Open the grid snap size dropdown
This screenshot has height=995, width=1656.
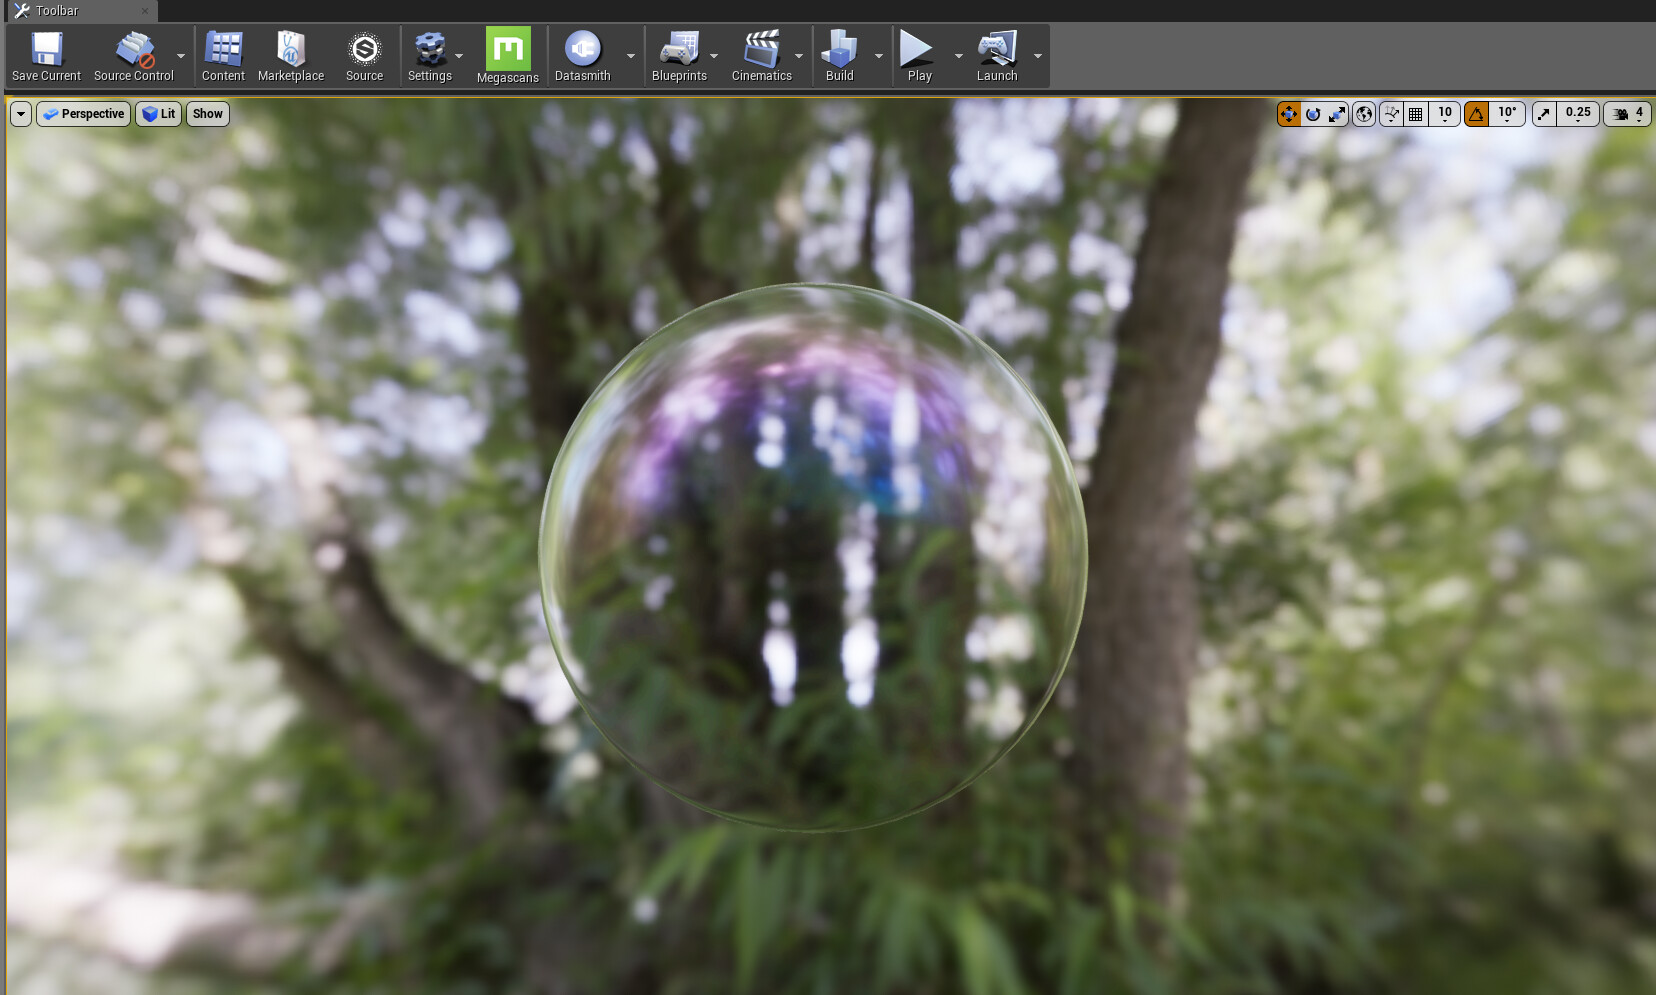tap(1445, 113)
